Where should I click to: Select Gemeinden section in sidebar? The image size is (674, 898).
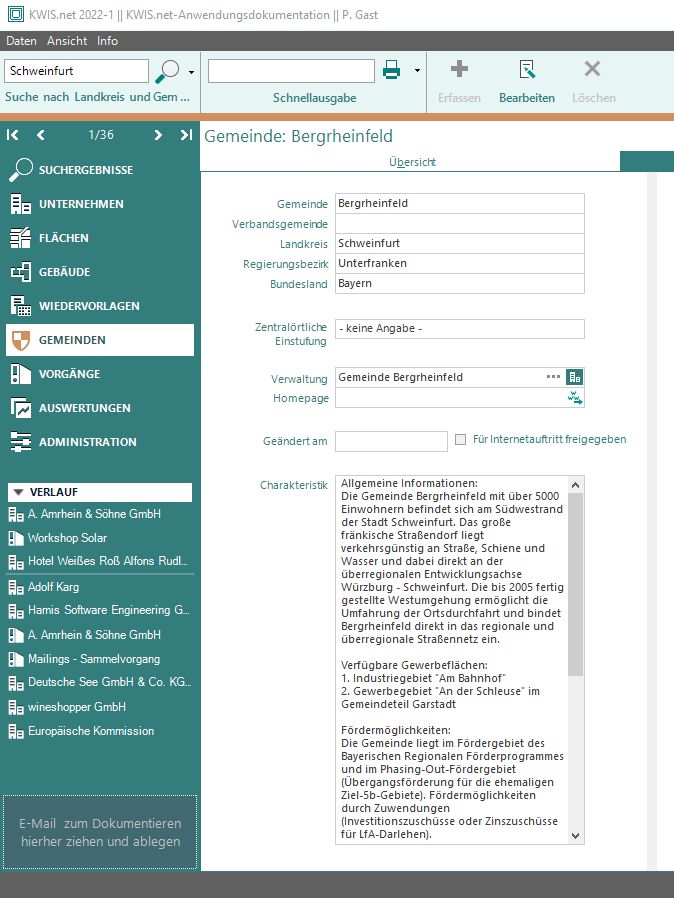100,340
